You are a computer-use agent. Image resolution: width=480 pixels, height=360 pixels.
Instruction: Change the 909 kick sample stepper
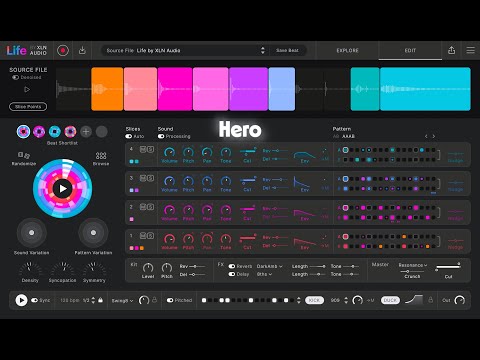click(346, 300)
